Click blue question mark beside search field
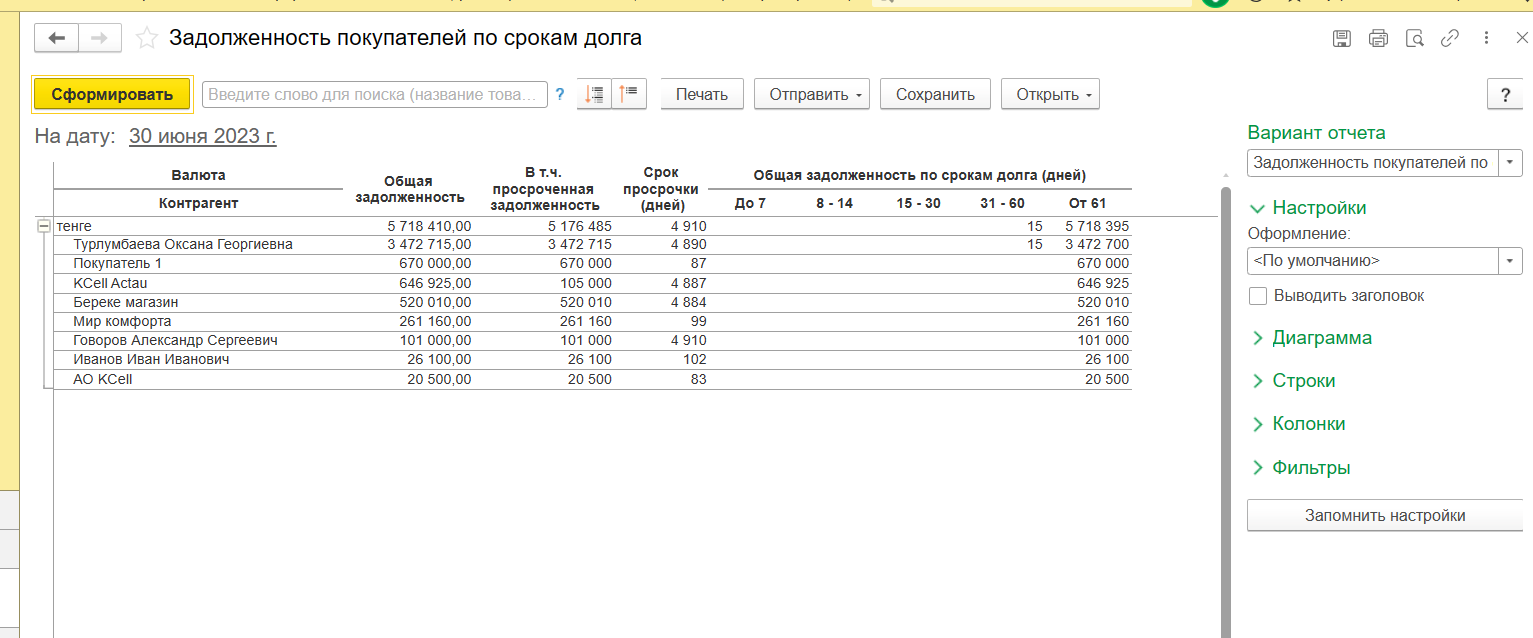 [x=560, y=95]
